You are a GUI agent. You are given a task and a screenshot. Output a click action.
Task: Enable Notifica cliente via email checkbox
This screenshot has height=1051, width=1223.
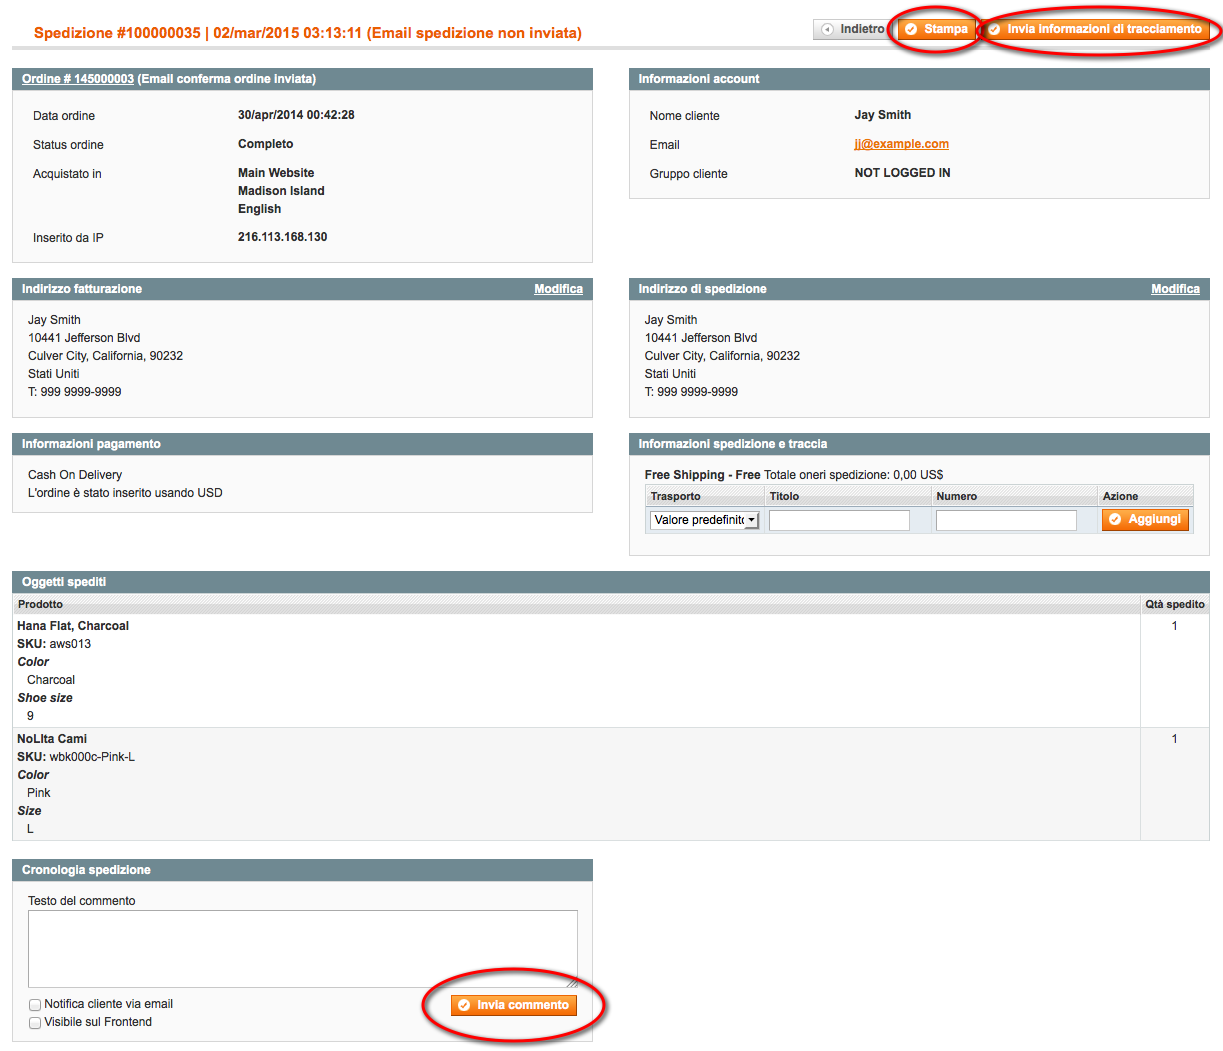35,1005
